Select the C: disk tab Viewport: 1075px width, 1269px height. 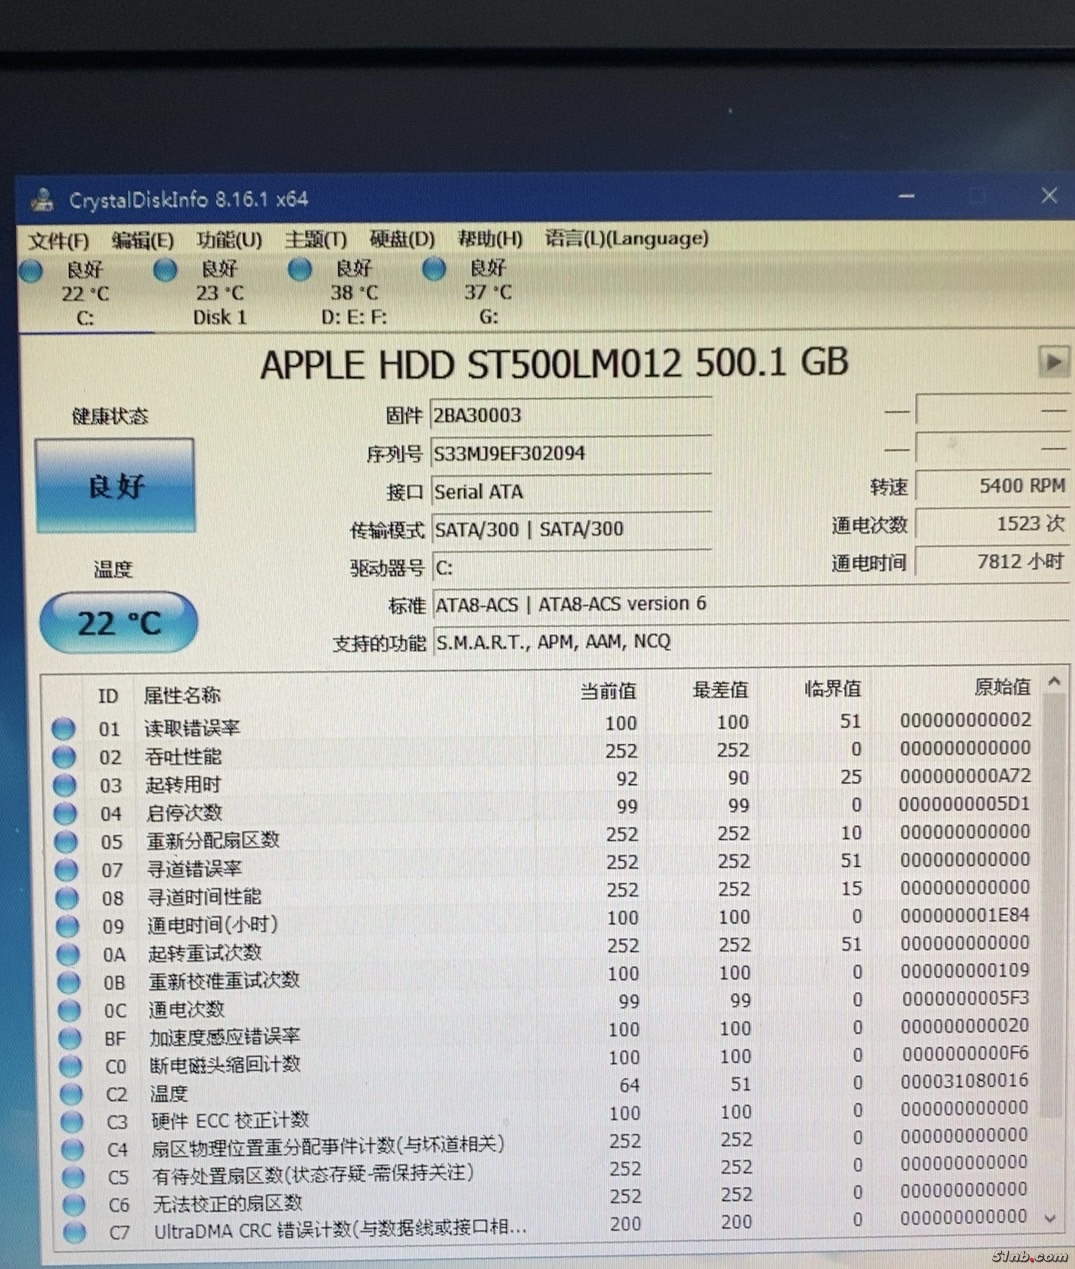pyautogui.click(x=85, y=294)
